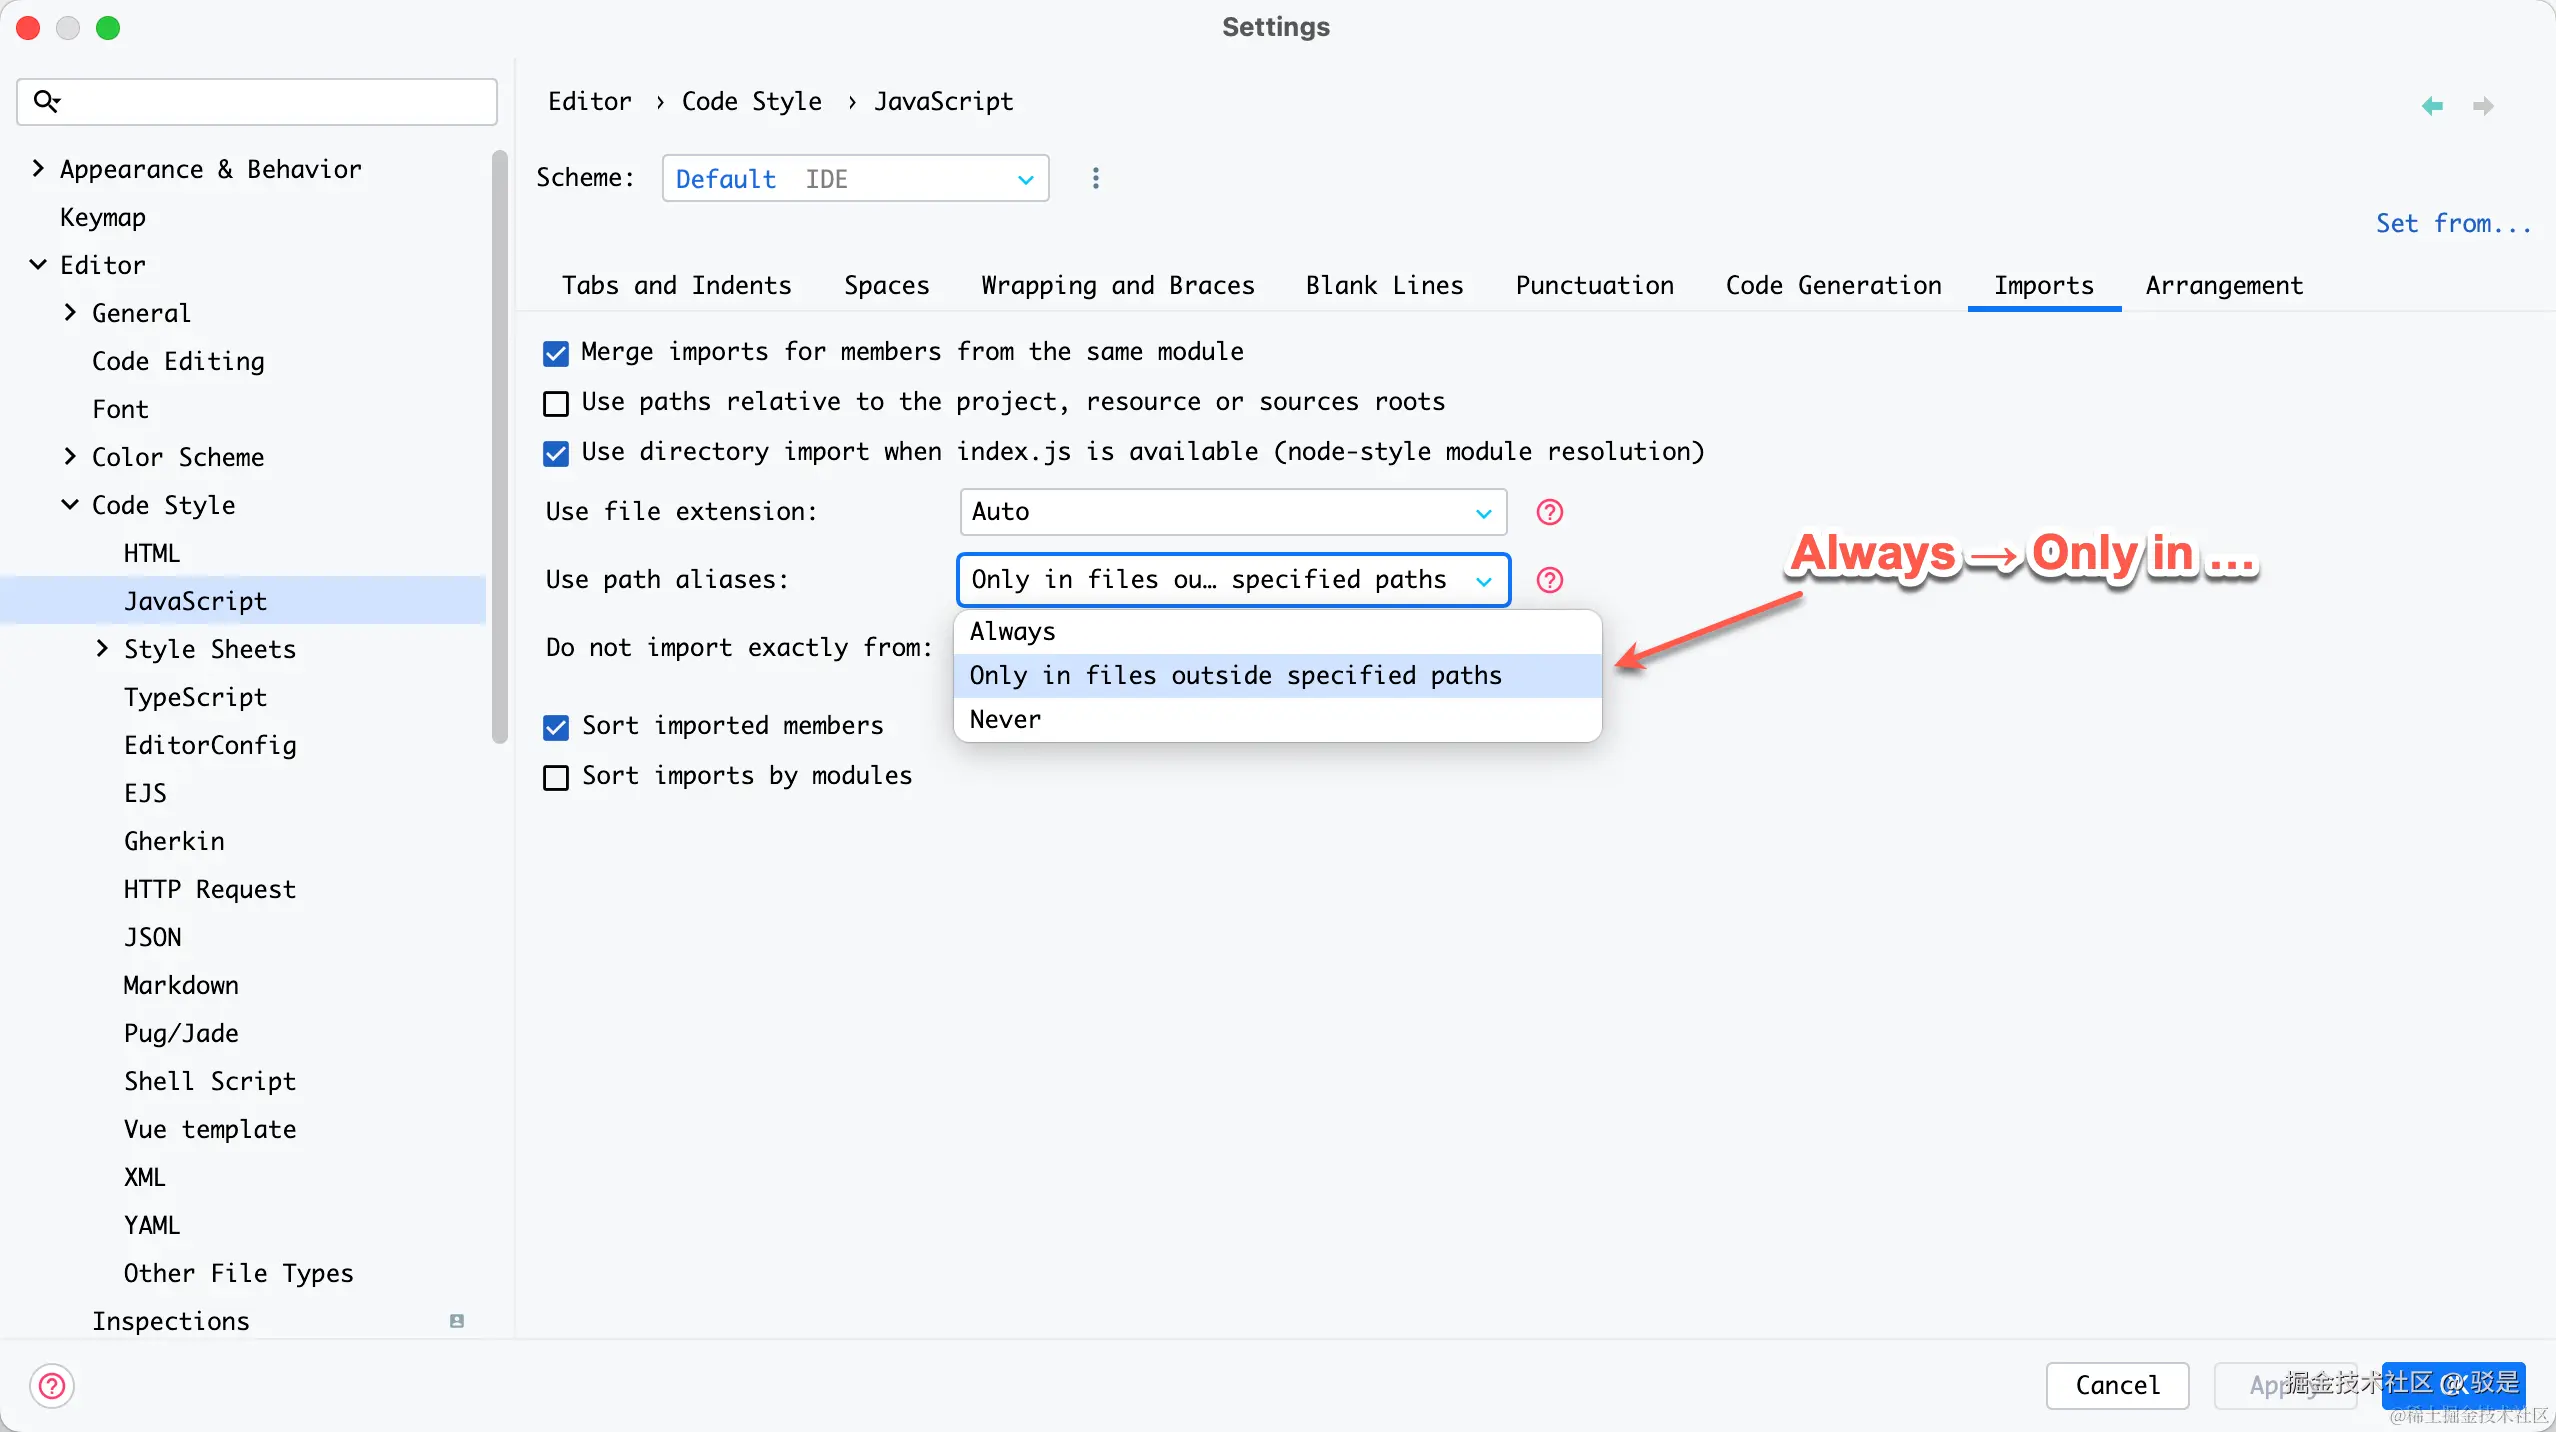
Task: Expand the Style Sheets tree node
Action: point(102,649)
